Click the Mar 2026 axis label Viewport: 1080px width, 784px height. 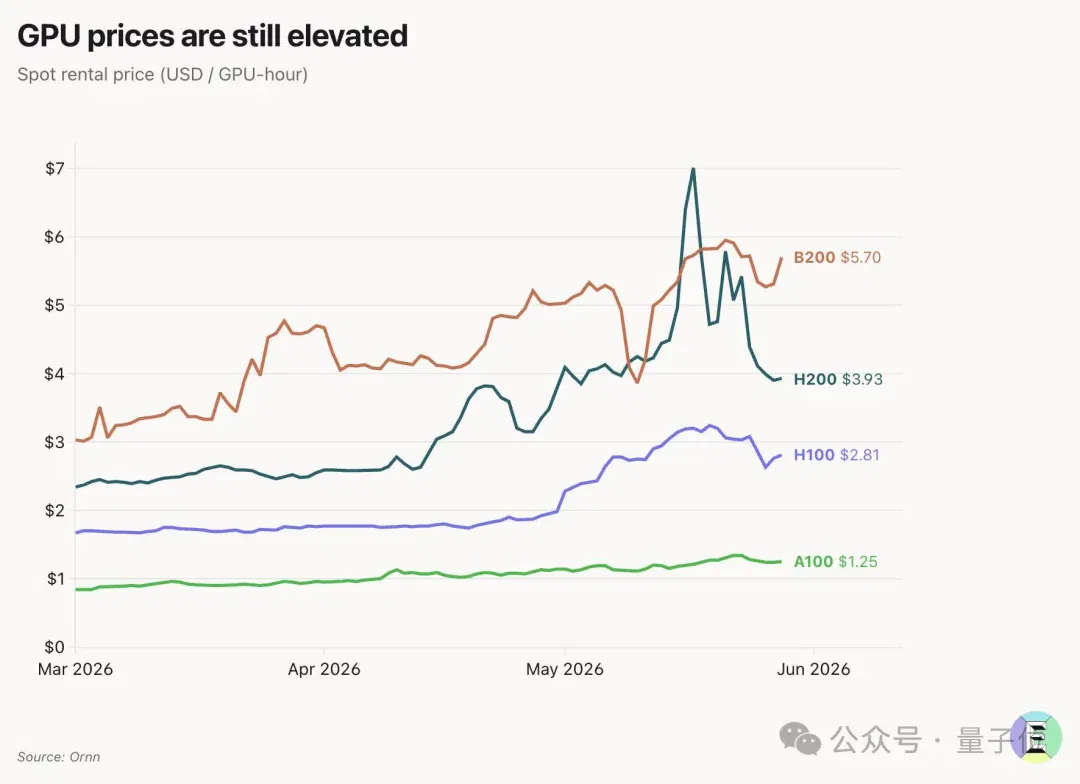click(x=75, y=670)
